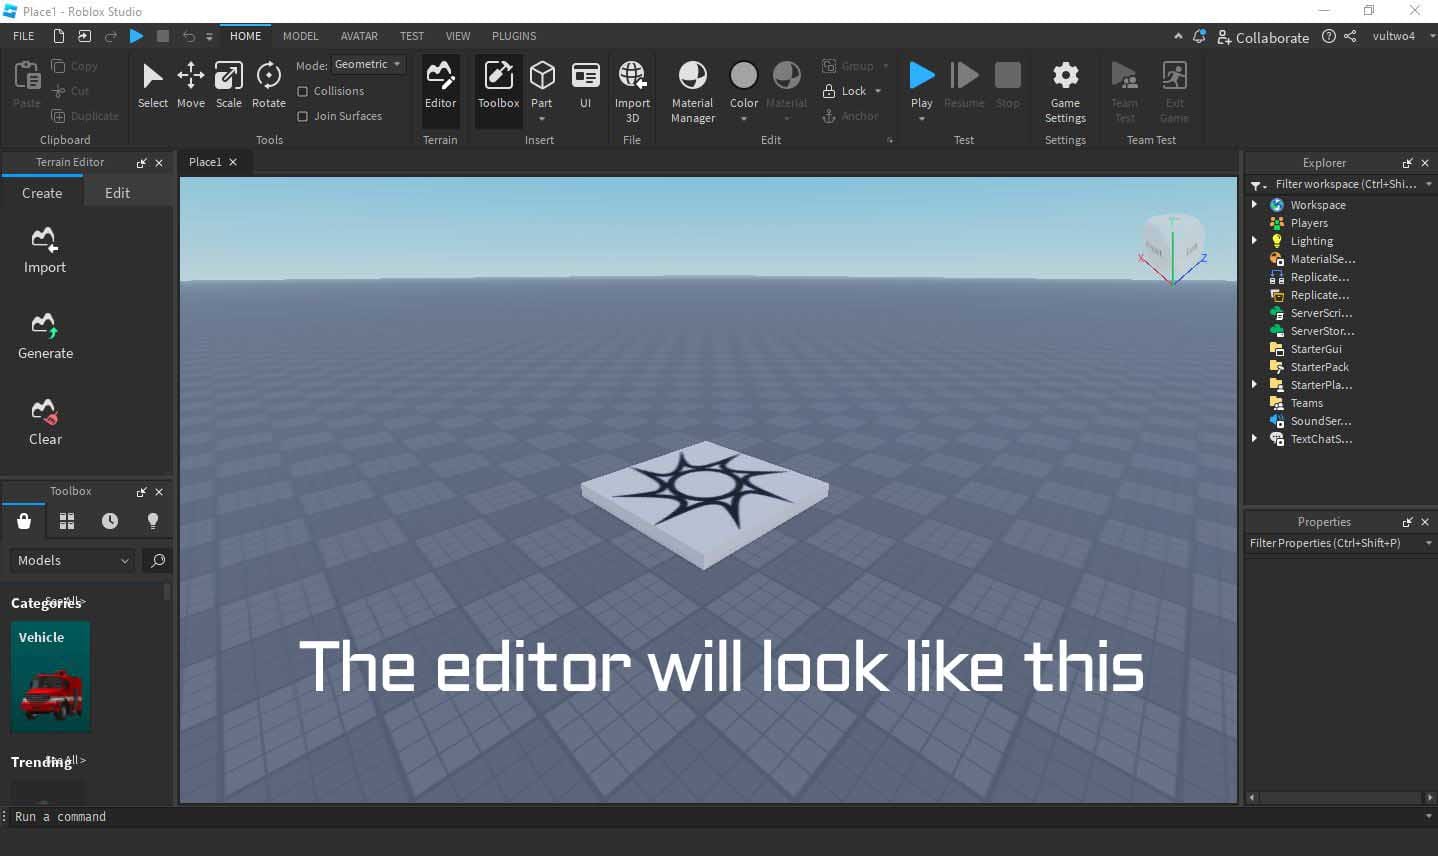Screen dimensions: 1438x856
Task: Click Import in Terrain Editor
Action: tap(44, 250)
